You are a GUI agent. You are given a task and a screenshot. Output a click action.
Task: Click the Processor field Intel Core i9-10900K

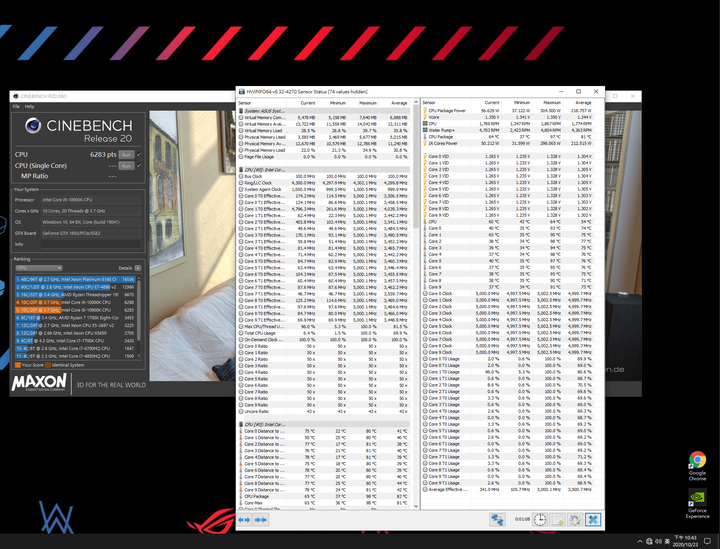91,200
